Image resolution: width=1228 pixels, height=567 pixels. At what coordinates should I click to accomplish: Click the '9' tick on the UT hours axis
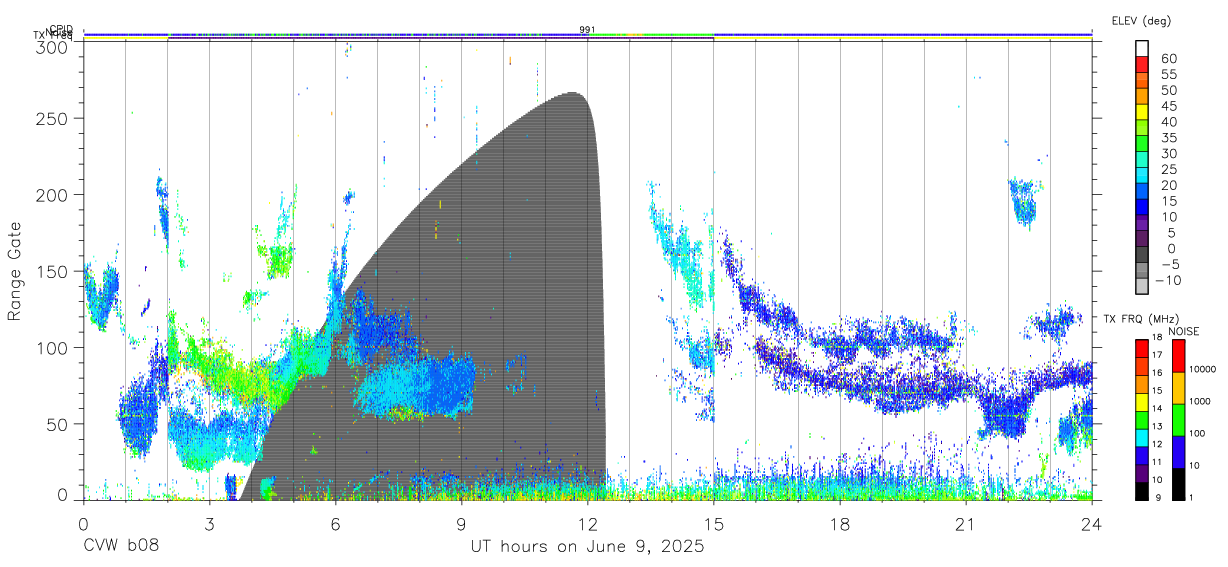click(461, 523)
